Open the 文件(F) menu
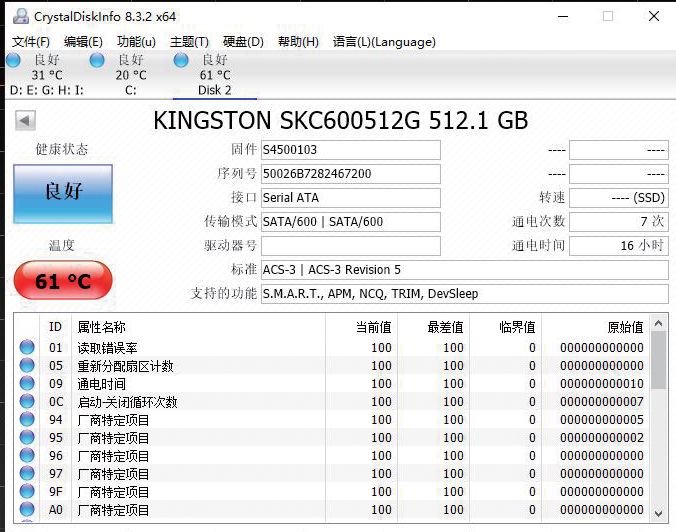This screenshot has height=532, width=676. [x=31, y=42]
